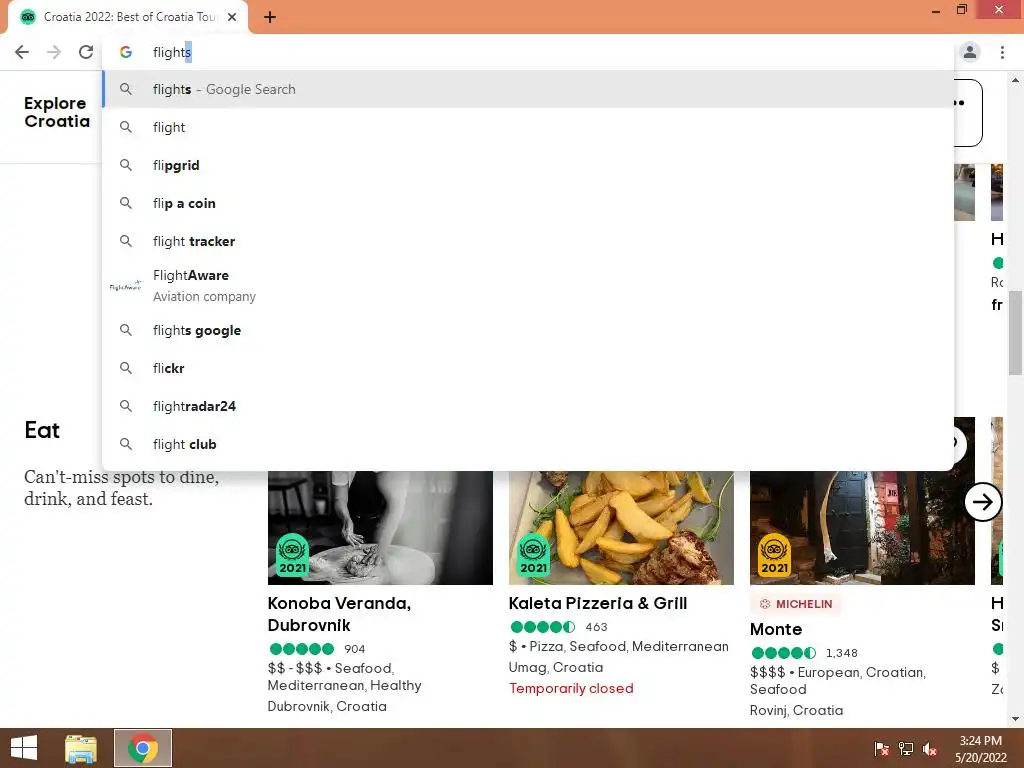Select the 'flights google' suggestion
The image size is (1024, 768).
click(x=528, y=330)
